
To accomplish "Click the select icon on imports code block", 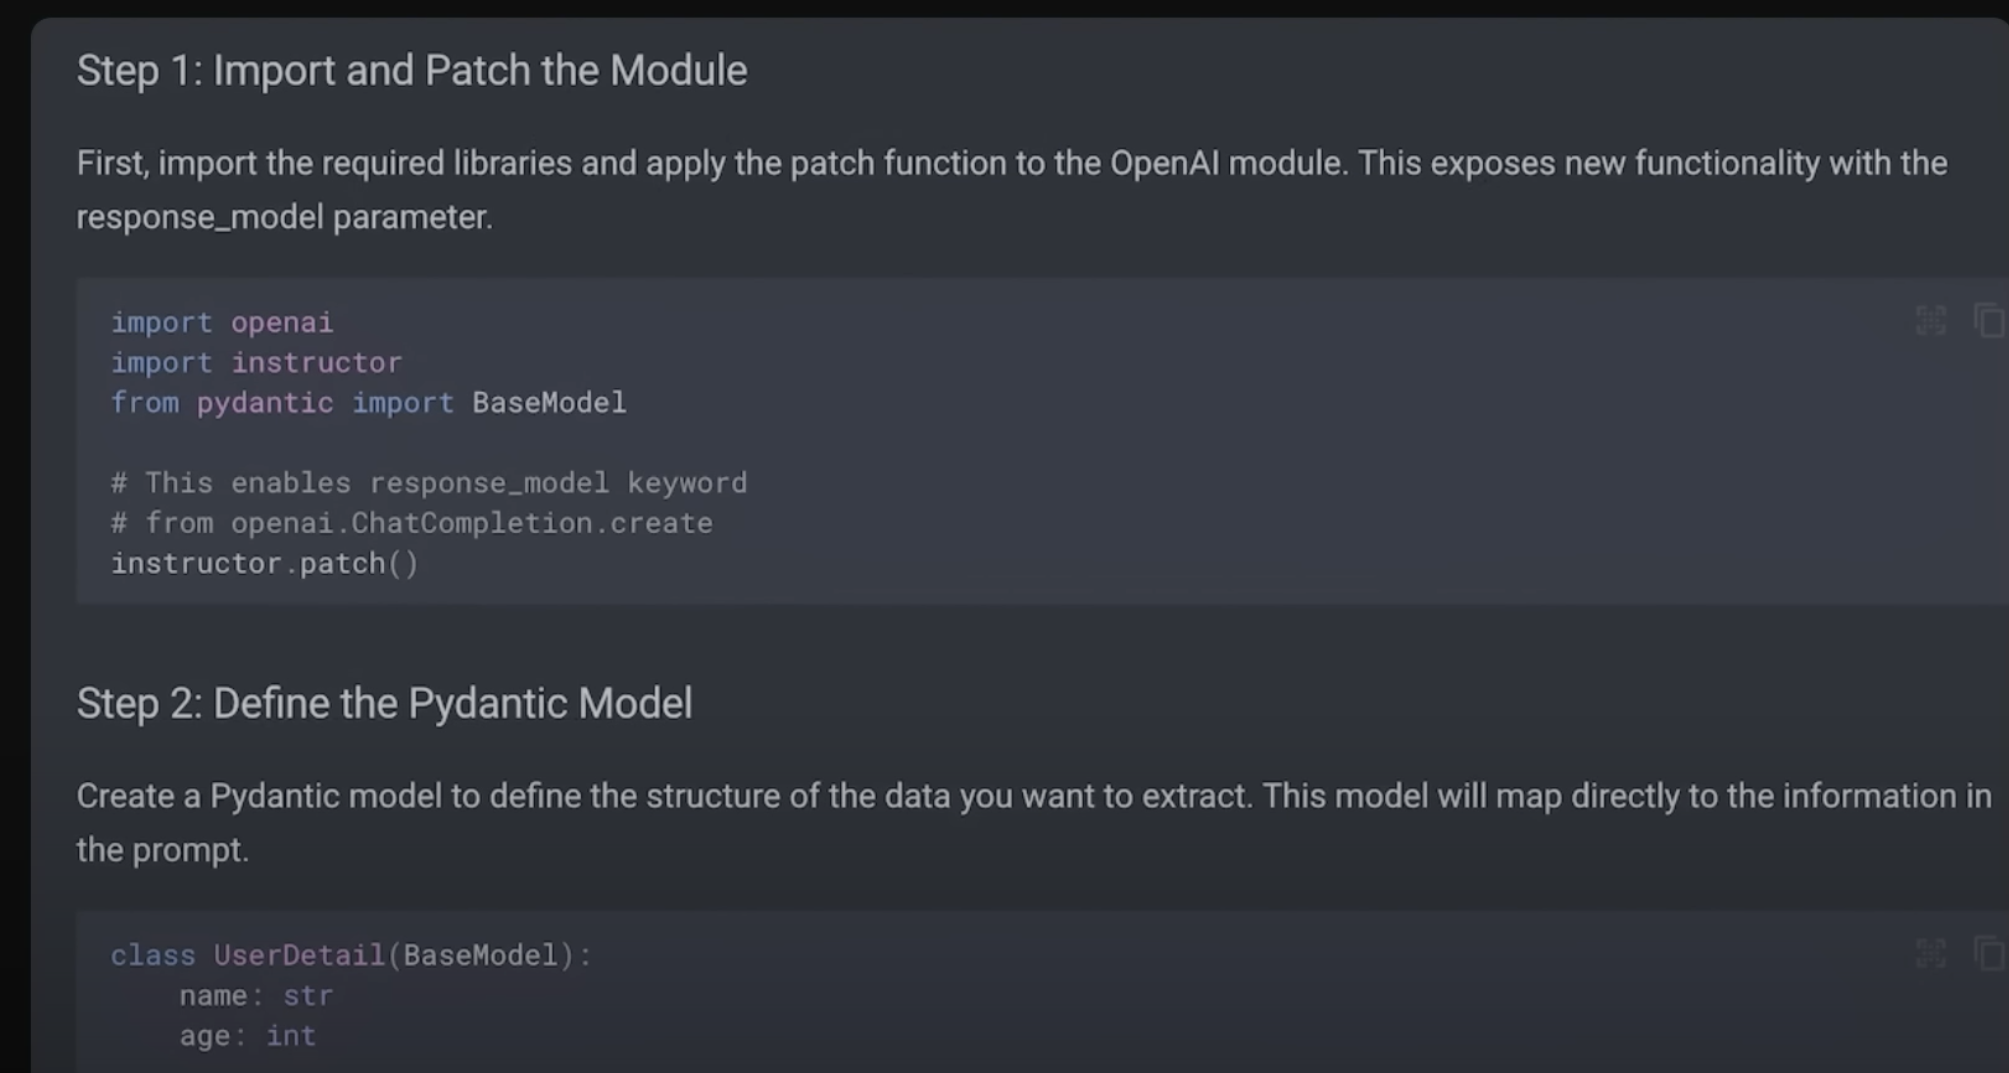I will tap(1931, 321).
